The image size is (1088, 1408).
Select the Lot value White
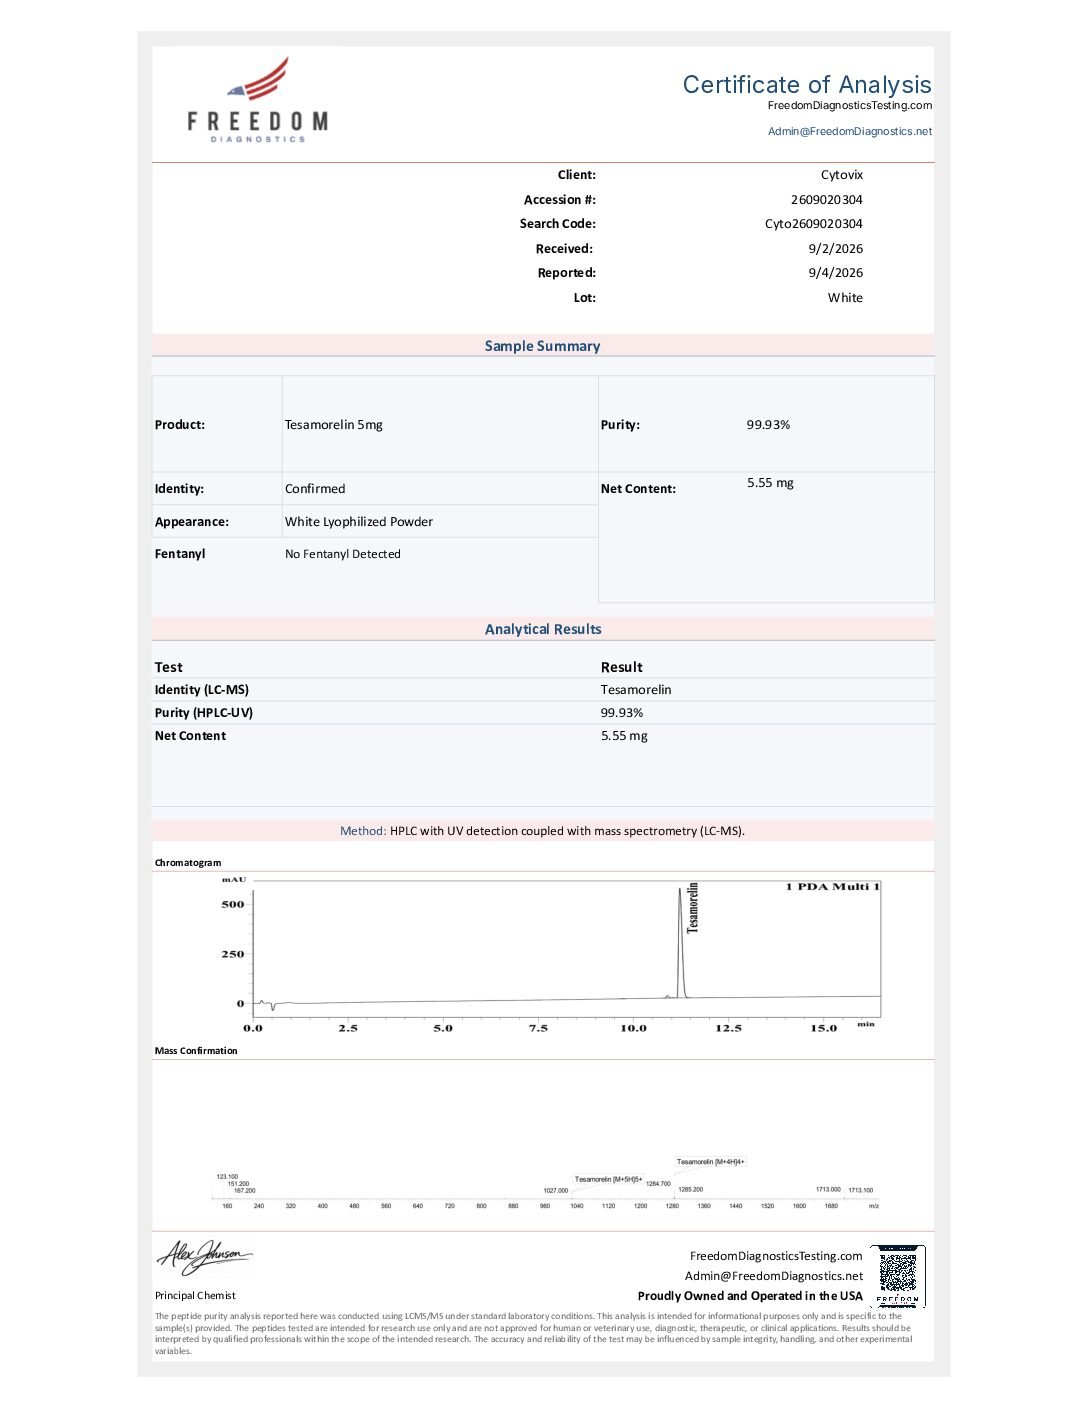[845, 298]
